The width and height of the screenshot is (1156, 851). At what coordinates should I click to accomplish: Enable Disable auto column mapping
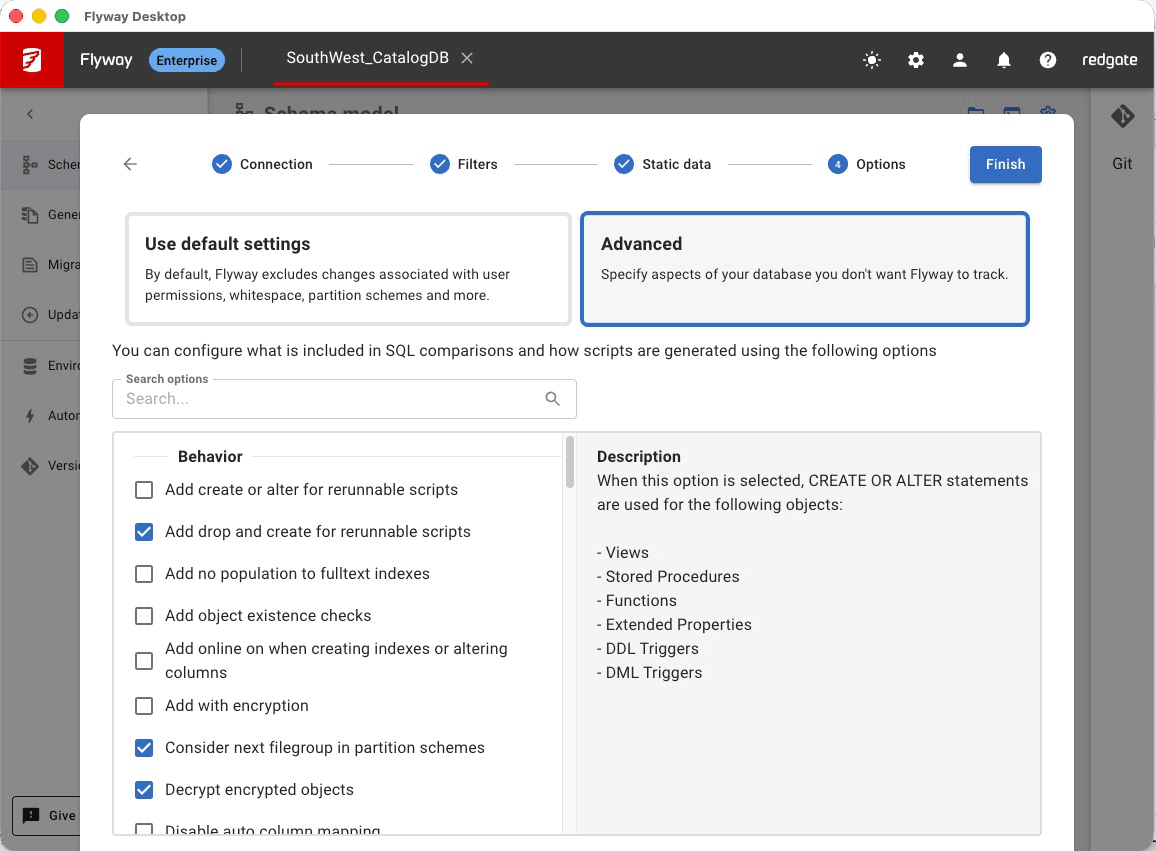(x=144, y=830)
